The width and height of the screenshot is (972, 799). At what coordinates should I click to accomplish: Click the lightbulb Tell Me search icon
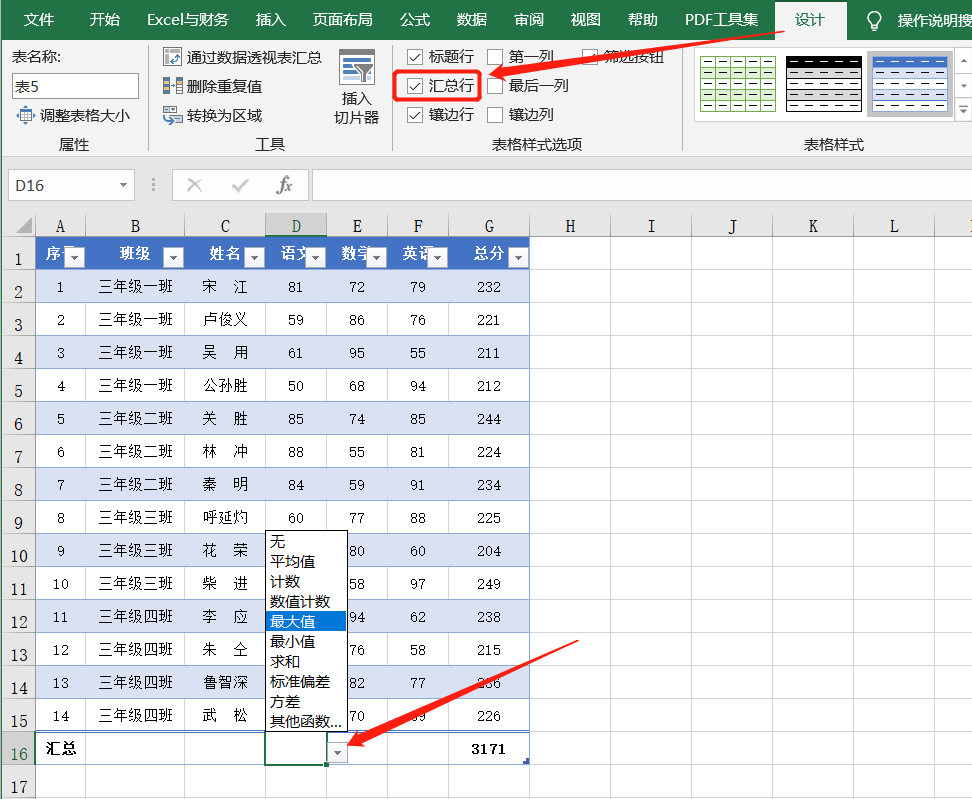click(874, 21)
